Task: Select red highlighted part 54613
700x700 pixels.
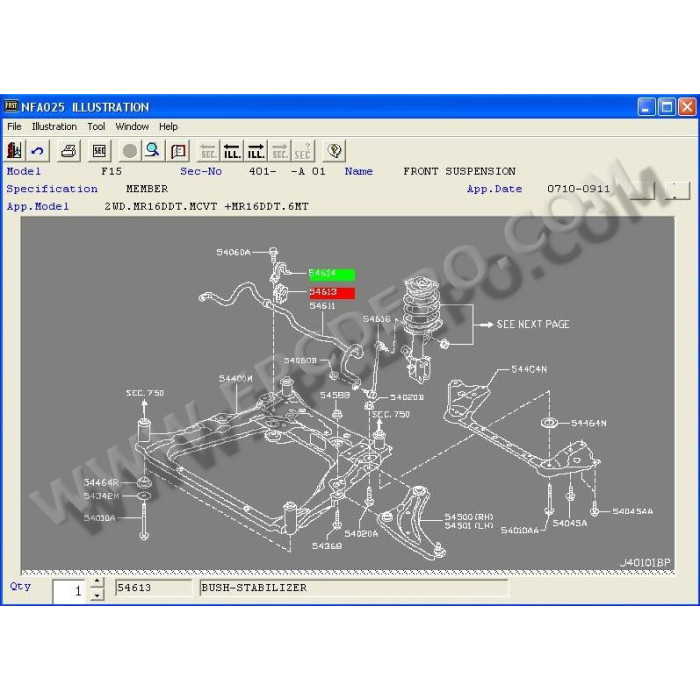Action: (x=332, y=292)
